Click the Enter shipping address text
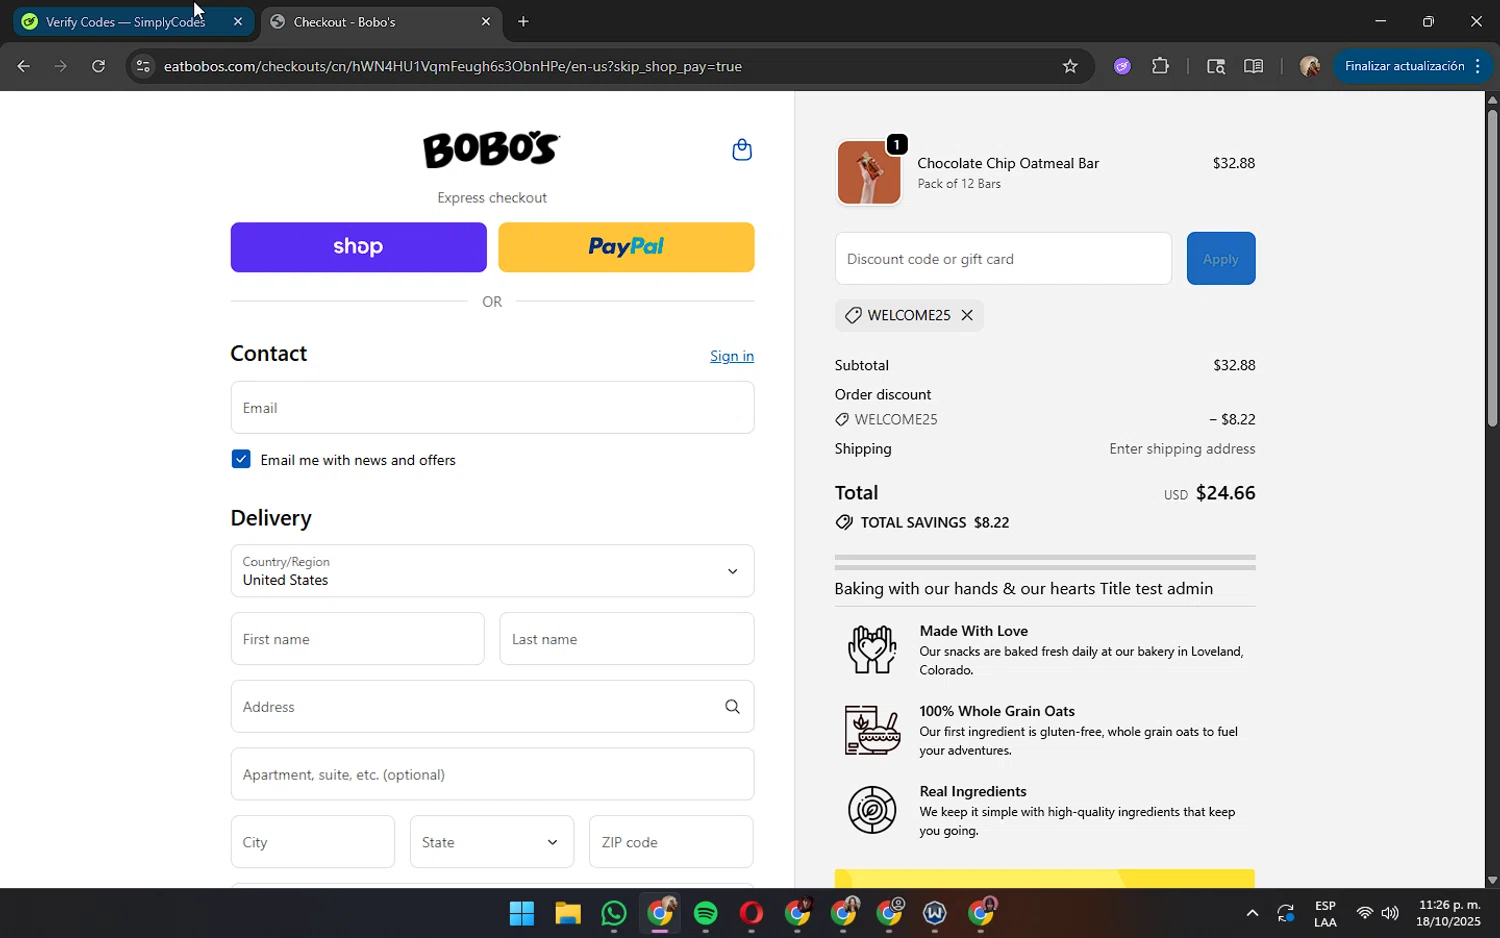The height and width of the screenshot is (938, 1500). click(1182, 449)
